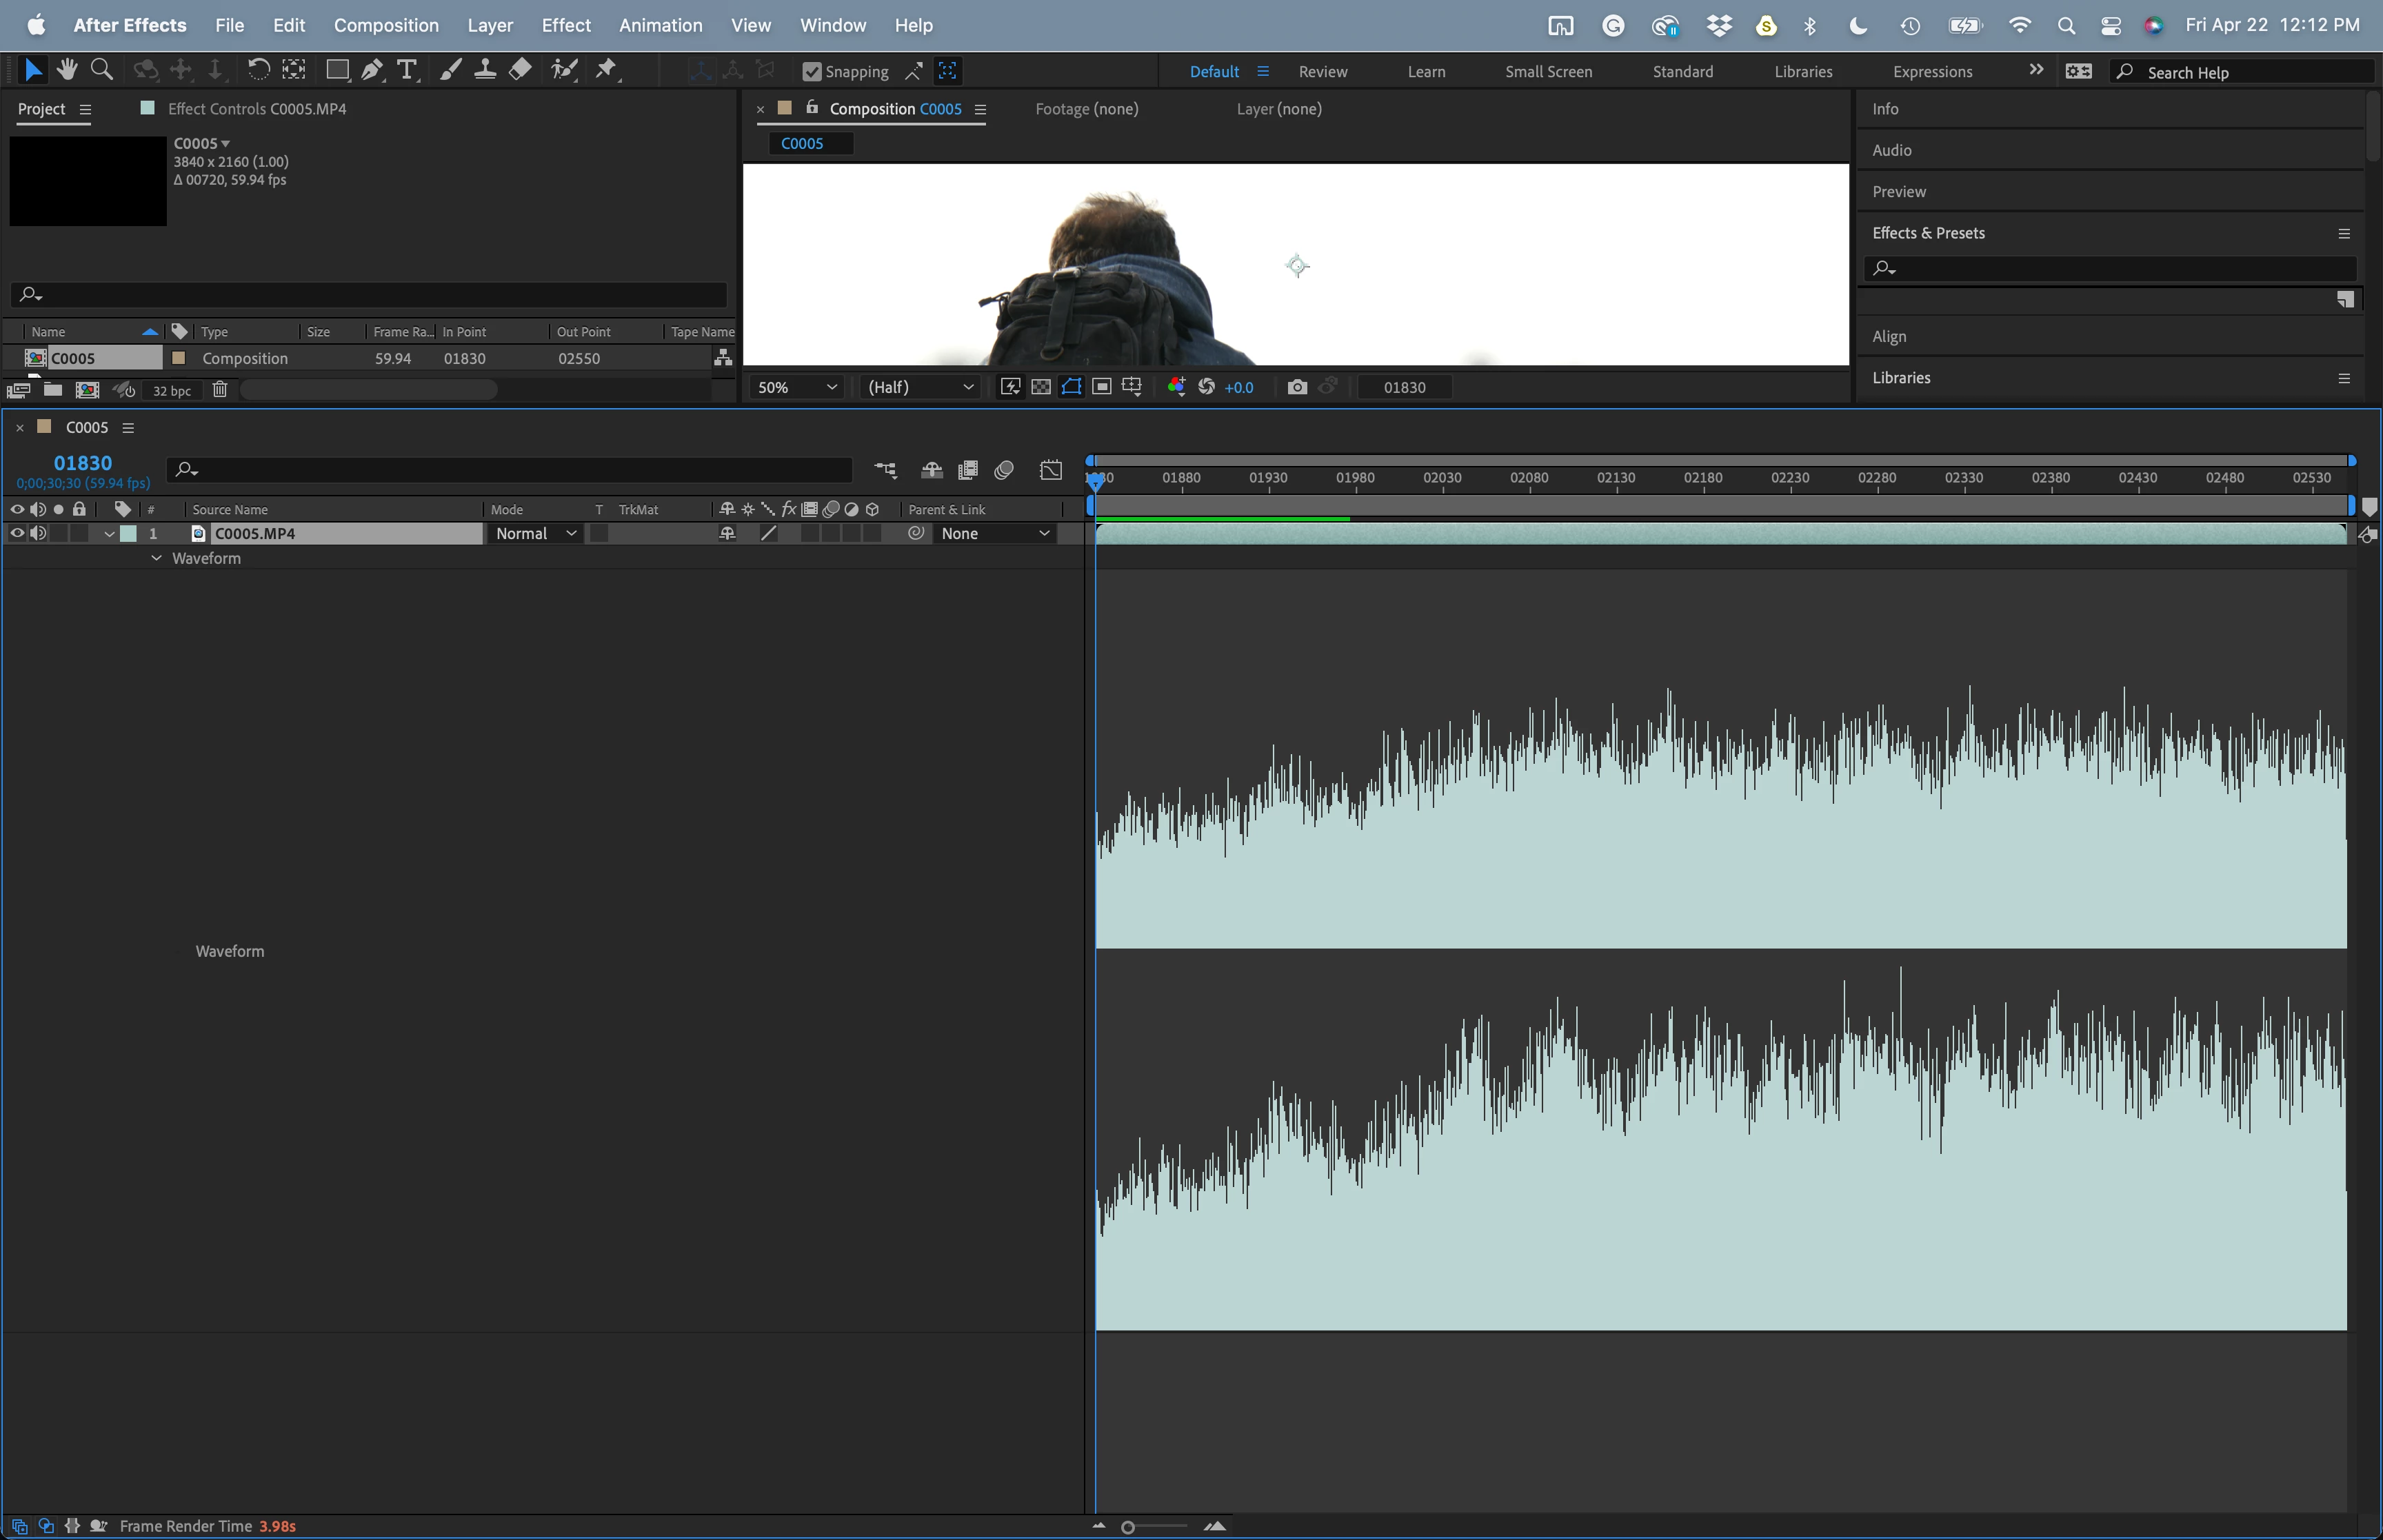This screenshot has height=1540, width=2383.
Task: Select the Rectangle shape tool
Action: pos(337,70)
